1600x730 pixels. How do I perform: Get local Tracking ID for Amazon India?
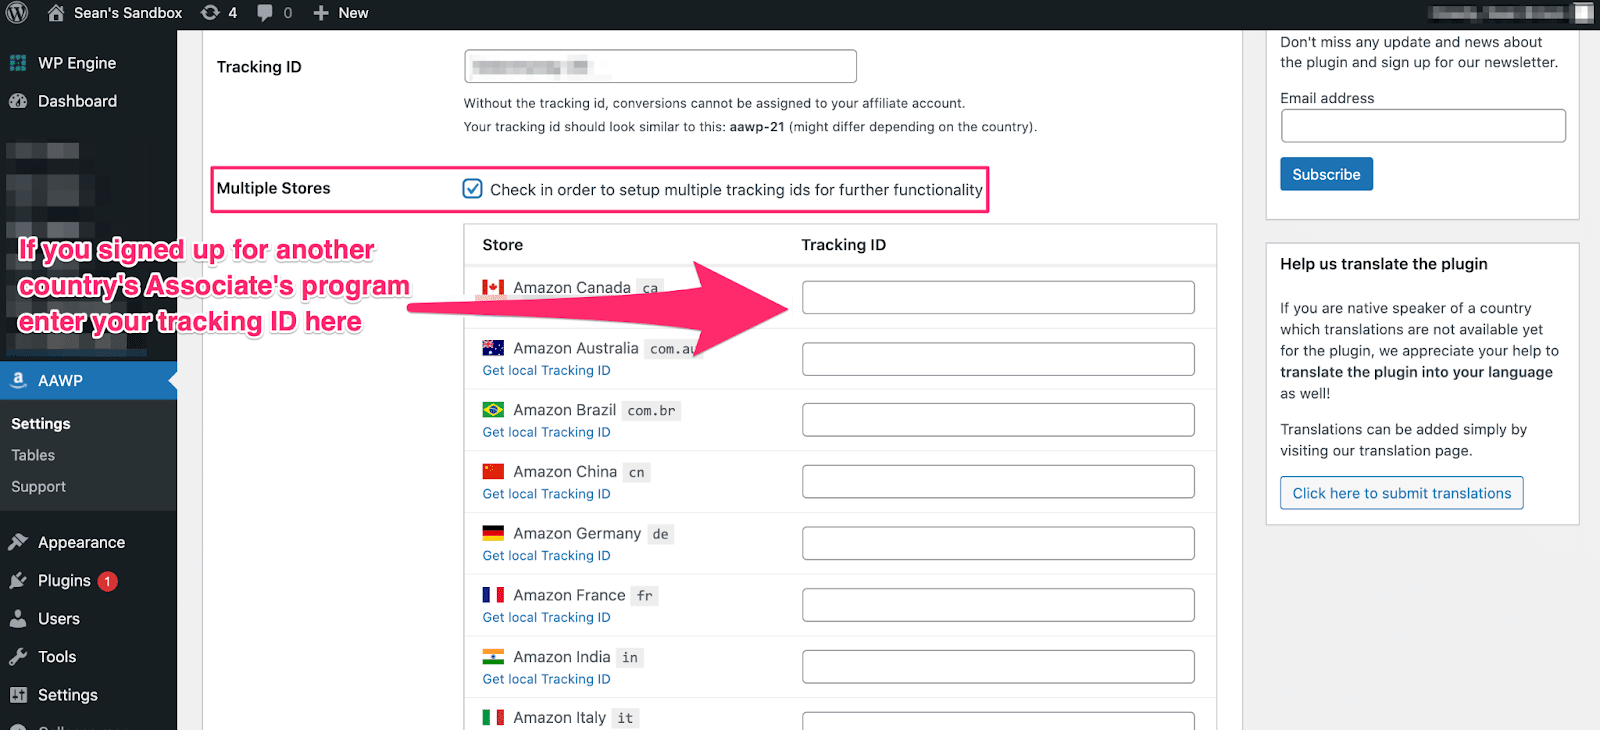546,679
